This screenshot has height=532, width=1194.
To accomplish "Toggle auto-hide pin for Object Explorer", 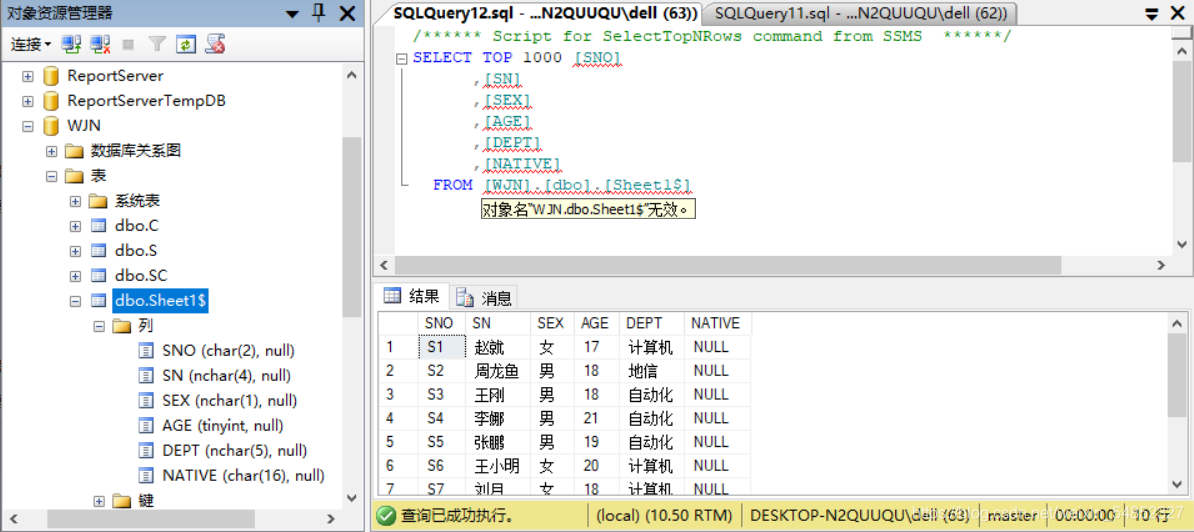I will [x=319, y=13].
